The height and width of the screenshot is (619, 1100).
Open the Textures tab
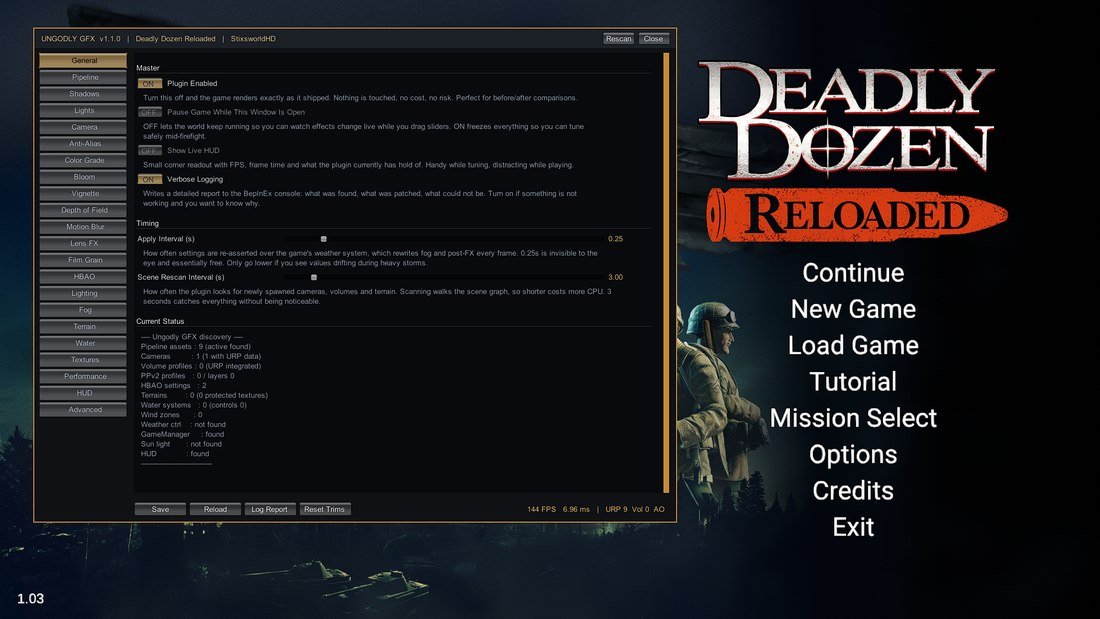[83, 360]
